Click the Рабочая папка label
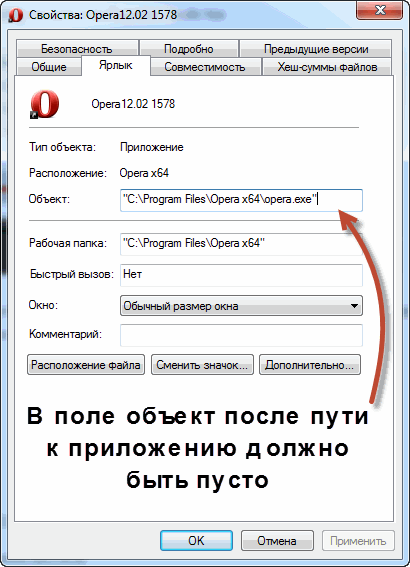 point(68,243)
